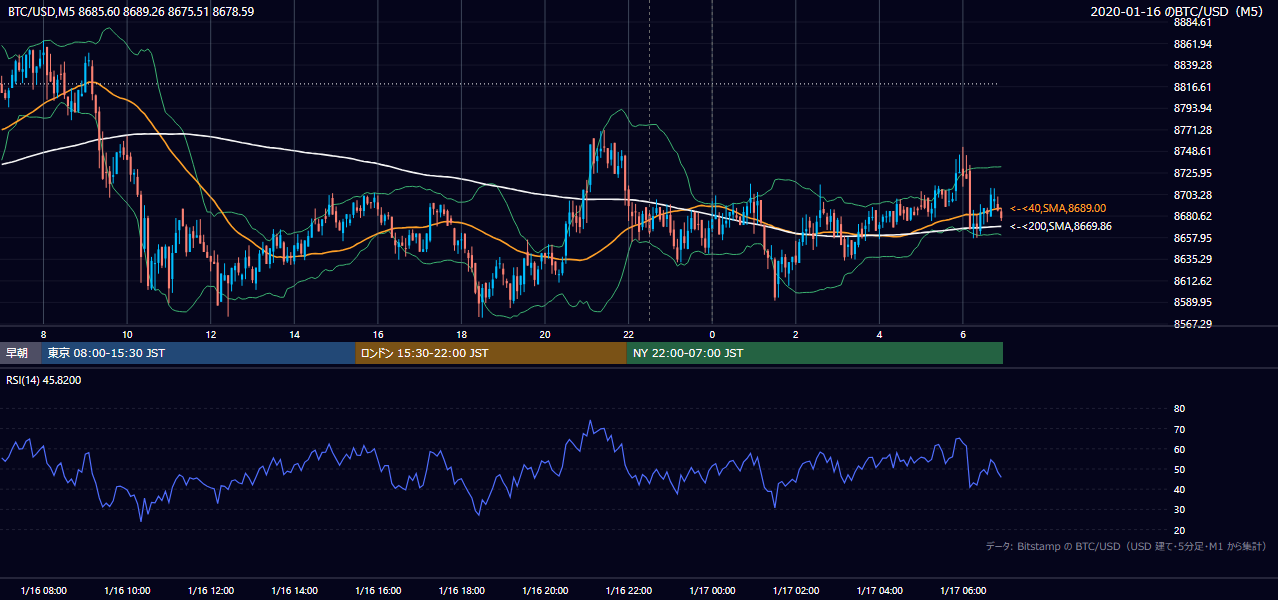
Task: Click RSI scale value 50
Action: 1179,469
